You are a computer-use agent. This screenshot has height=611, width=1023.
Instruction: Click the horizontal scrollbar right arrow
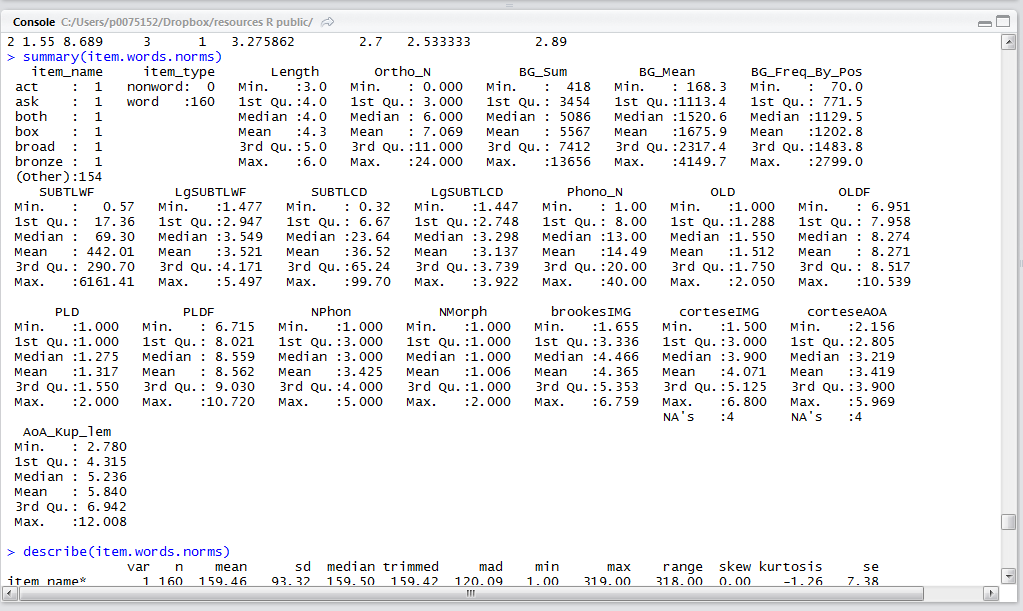tap(994, 593)
